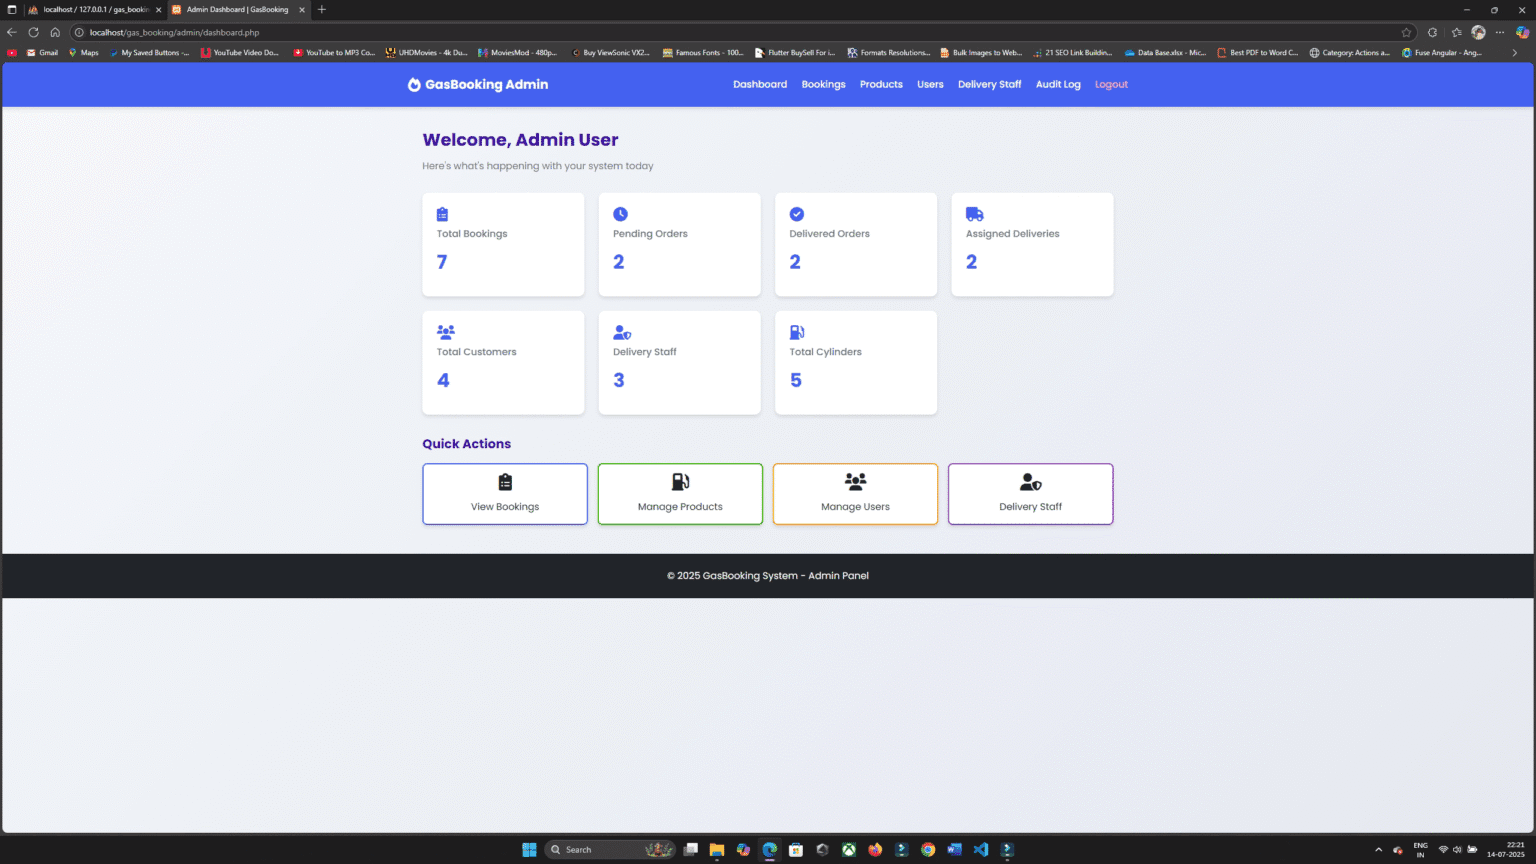Image resolution: width=1536 pixels, height=864 pixels.
Task: Click the GasBooking flame logo icon
Action: coord(414,85)
